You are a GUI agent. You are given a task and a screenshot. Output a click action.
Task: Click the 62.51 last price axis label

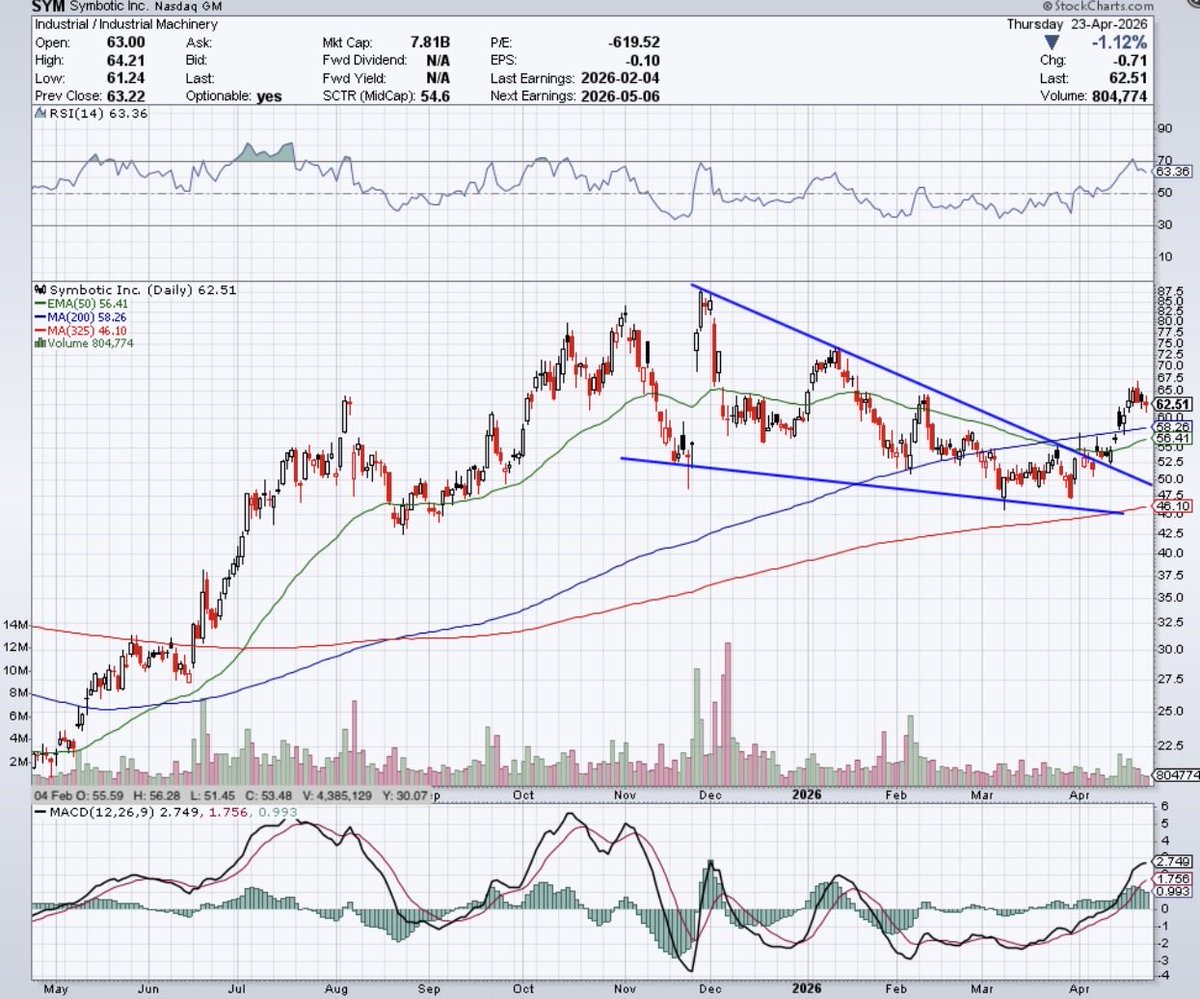[x=1175, y=404]
